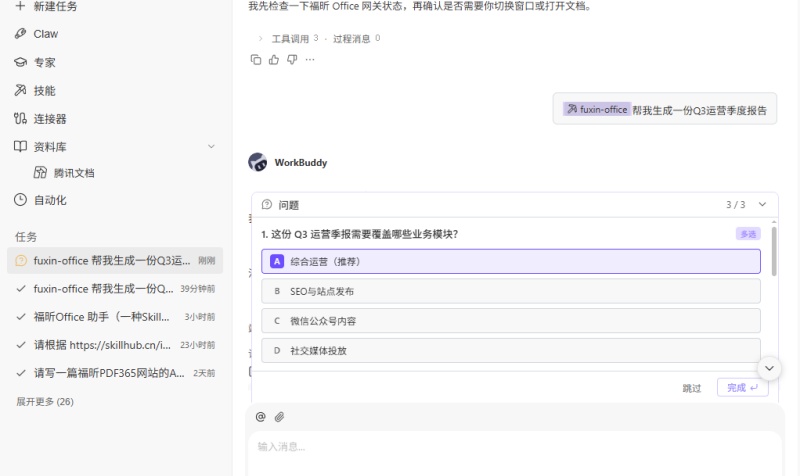The height and width of the screenshot is (476, 800).
Task: Open the 自动化 page
Action: [50, 200]
